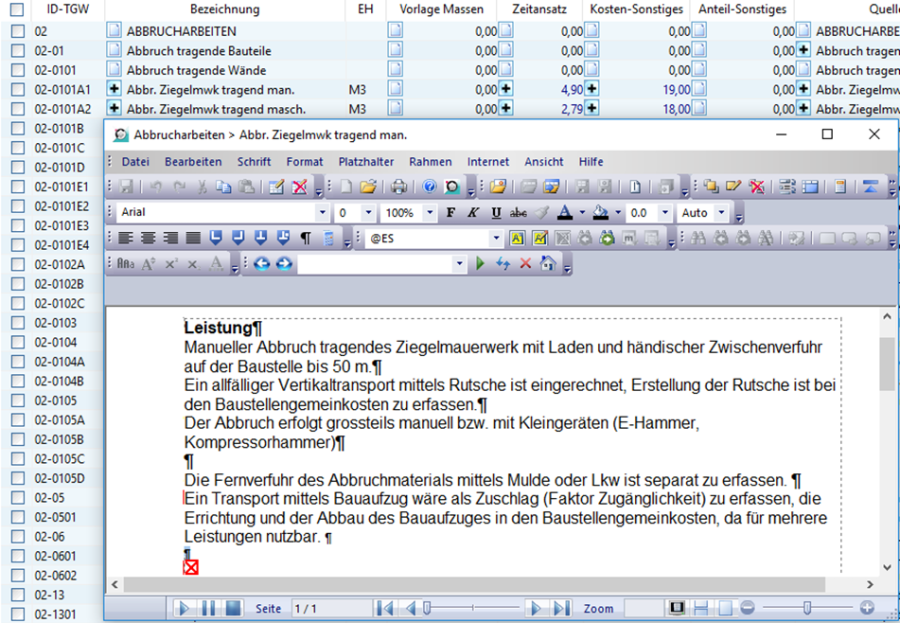Image resolution: width=900 pixels, height=623 pixels.
Task: Center-align the paragraph text
Action: click(x=147, y=239)
